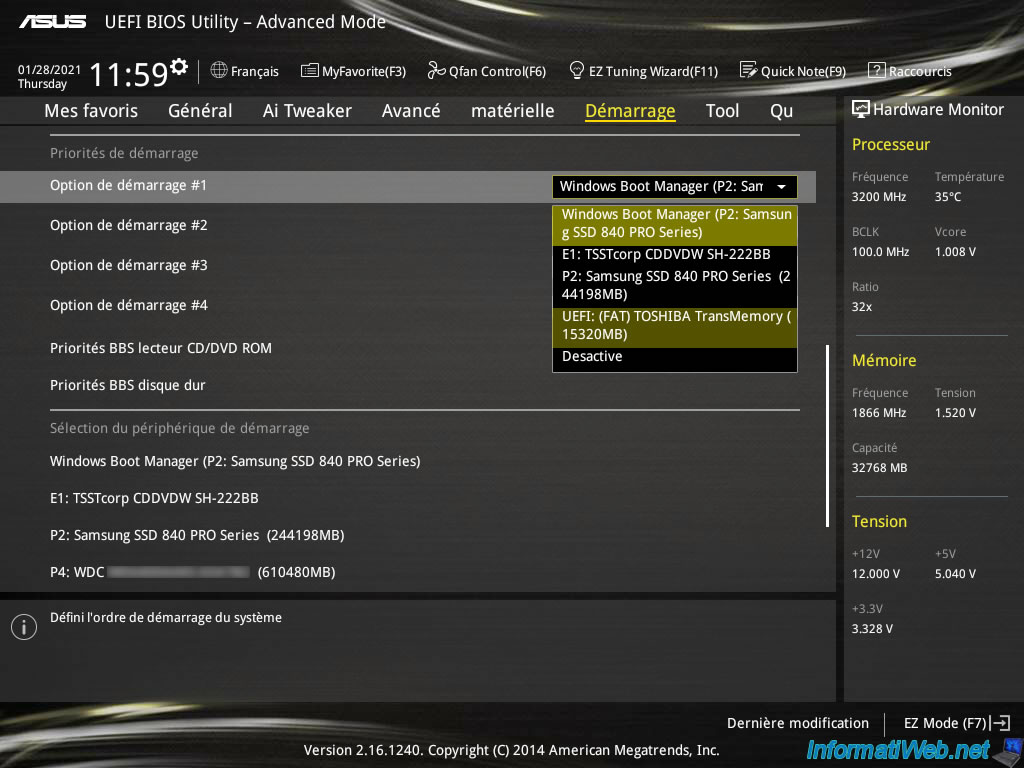Select the Démarrage tab

pyautogui.click(x=630, y=111)
